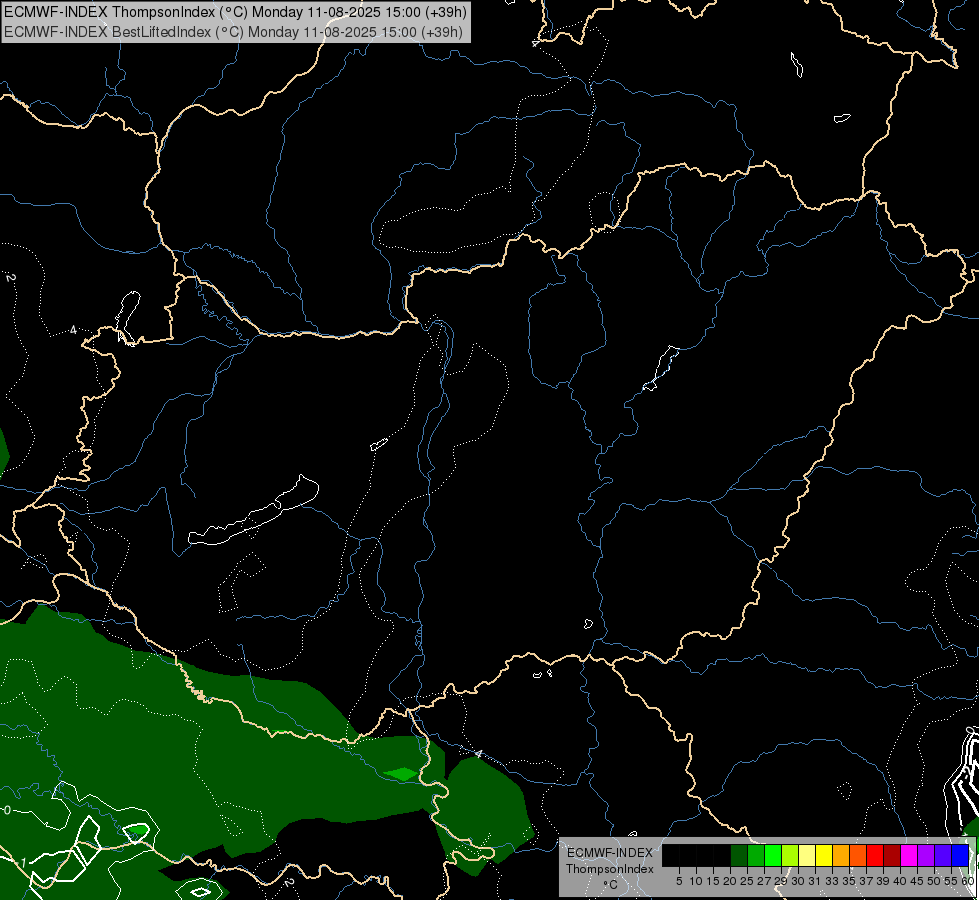Screen dimensions: 979x900
Task: Click the legend tick value 15
Action: (x=714, y=881)
